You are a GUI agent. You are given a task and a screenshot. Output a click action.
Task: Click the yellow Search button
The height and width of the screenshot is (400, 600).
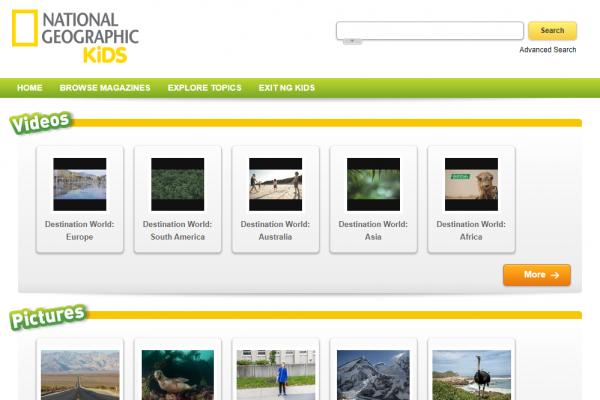552,31
